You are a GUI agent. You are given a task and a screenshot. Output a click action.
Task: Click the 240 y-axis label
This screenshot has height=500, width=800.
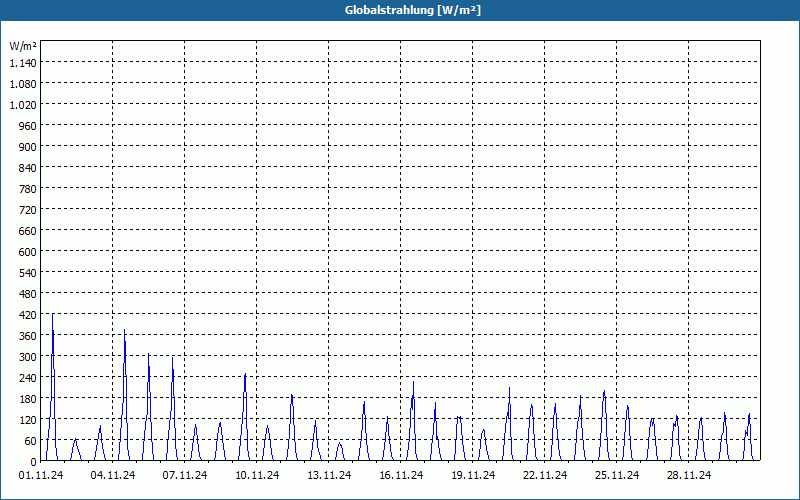click(x=28, y=378)
